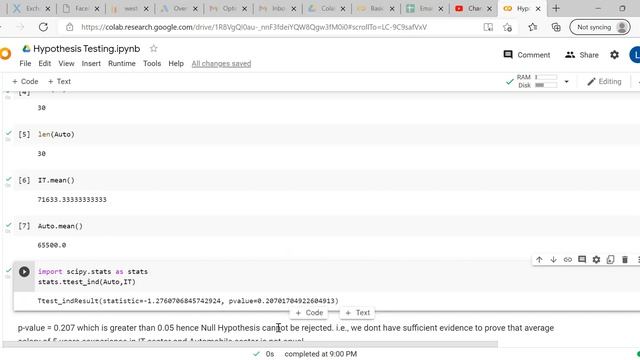This screenshot has width=640, height=360.
Task: Add page to favorites star icon
Action: 507,27
